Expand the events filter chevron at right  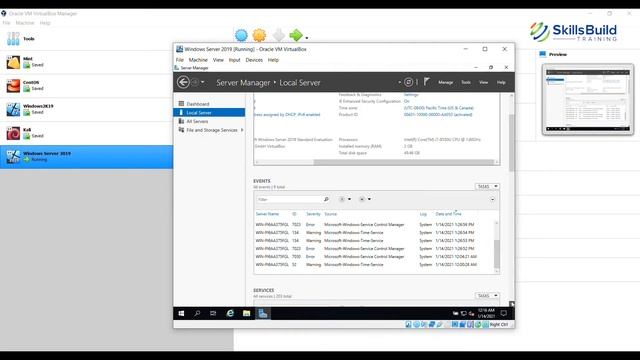coord(492,199)
